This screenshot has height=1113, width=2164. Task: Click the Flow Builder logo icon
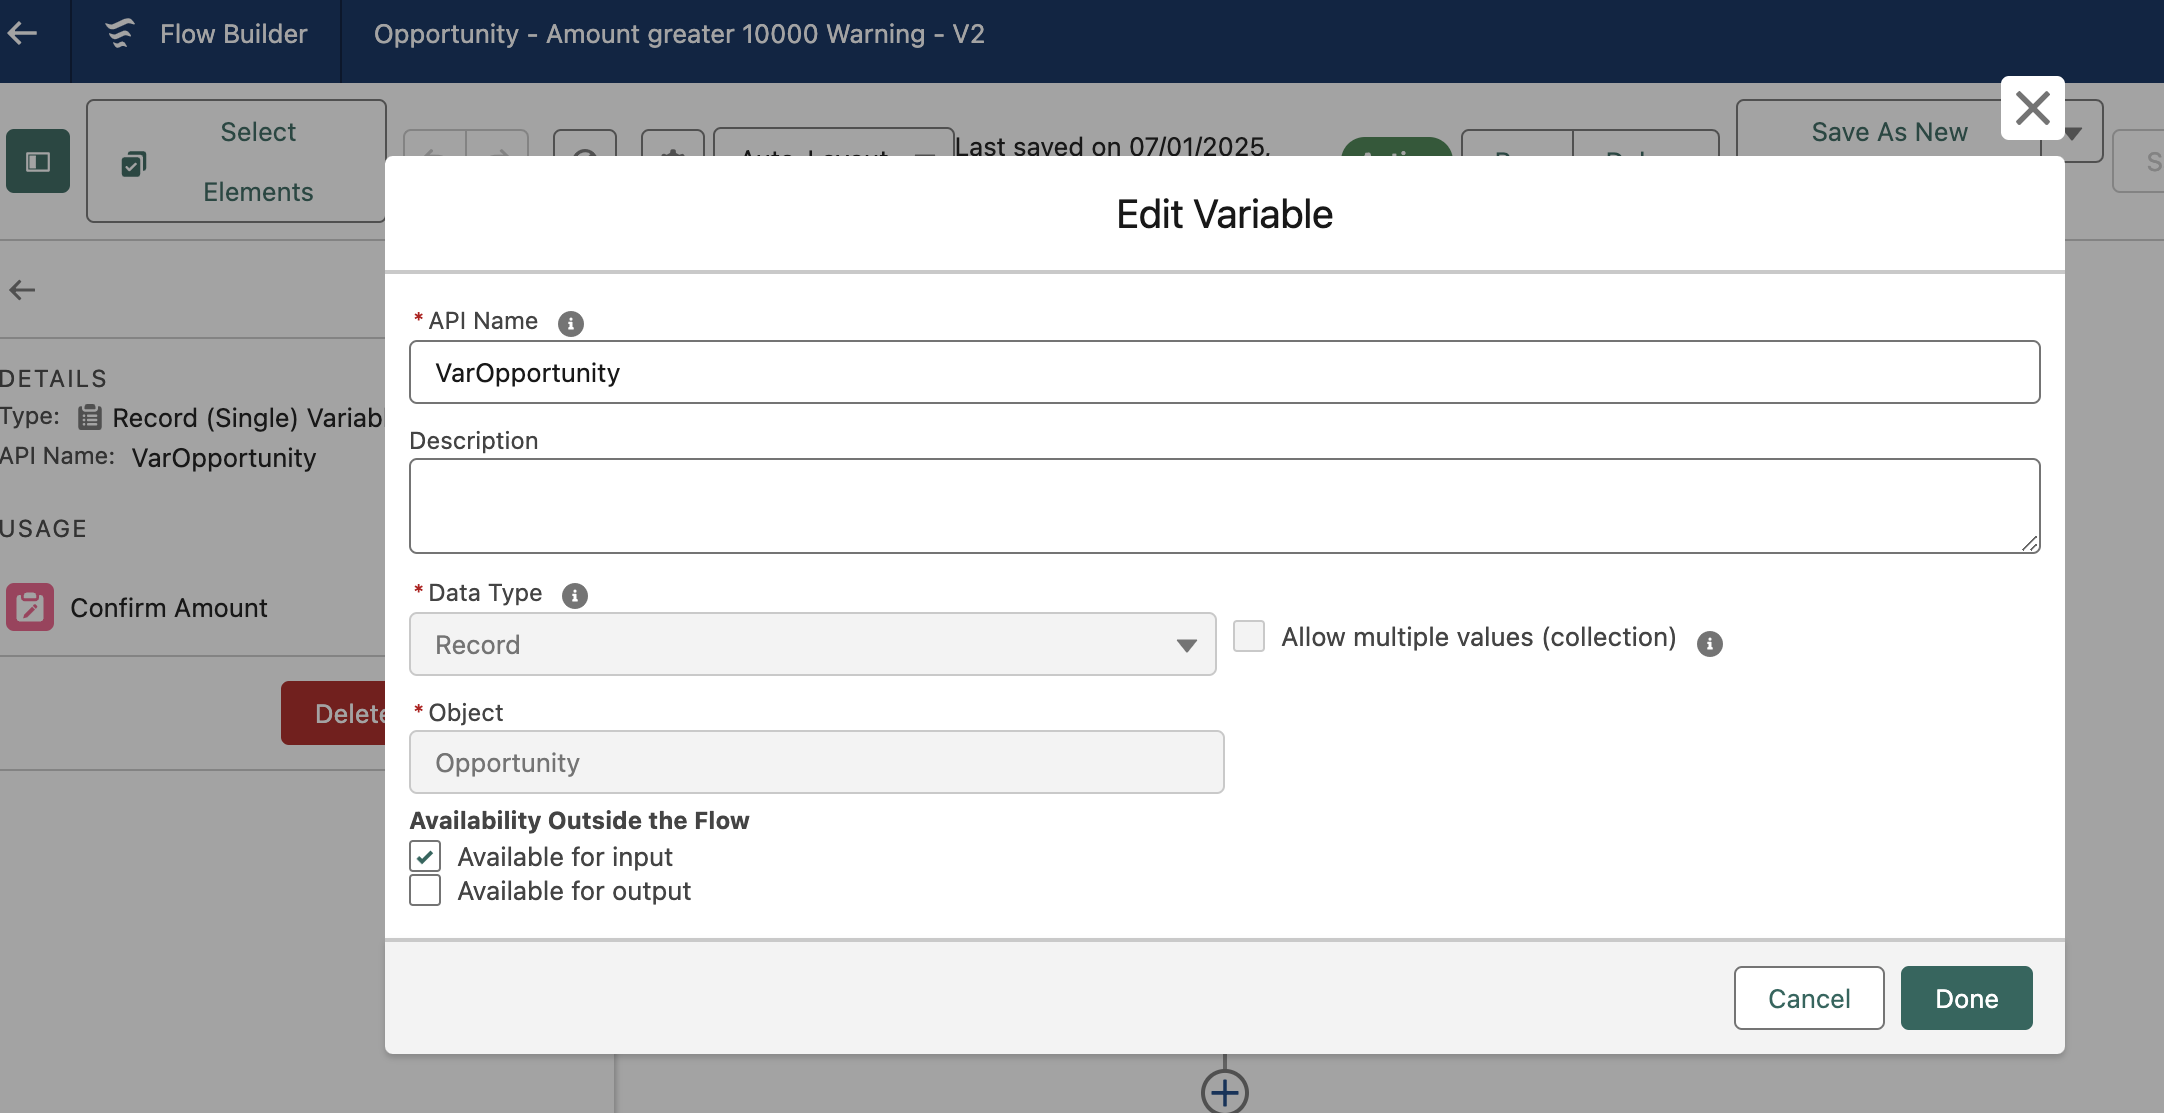click(x=121, y=34)
